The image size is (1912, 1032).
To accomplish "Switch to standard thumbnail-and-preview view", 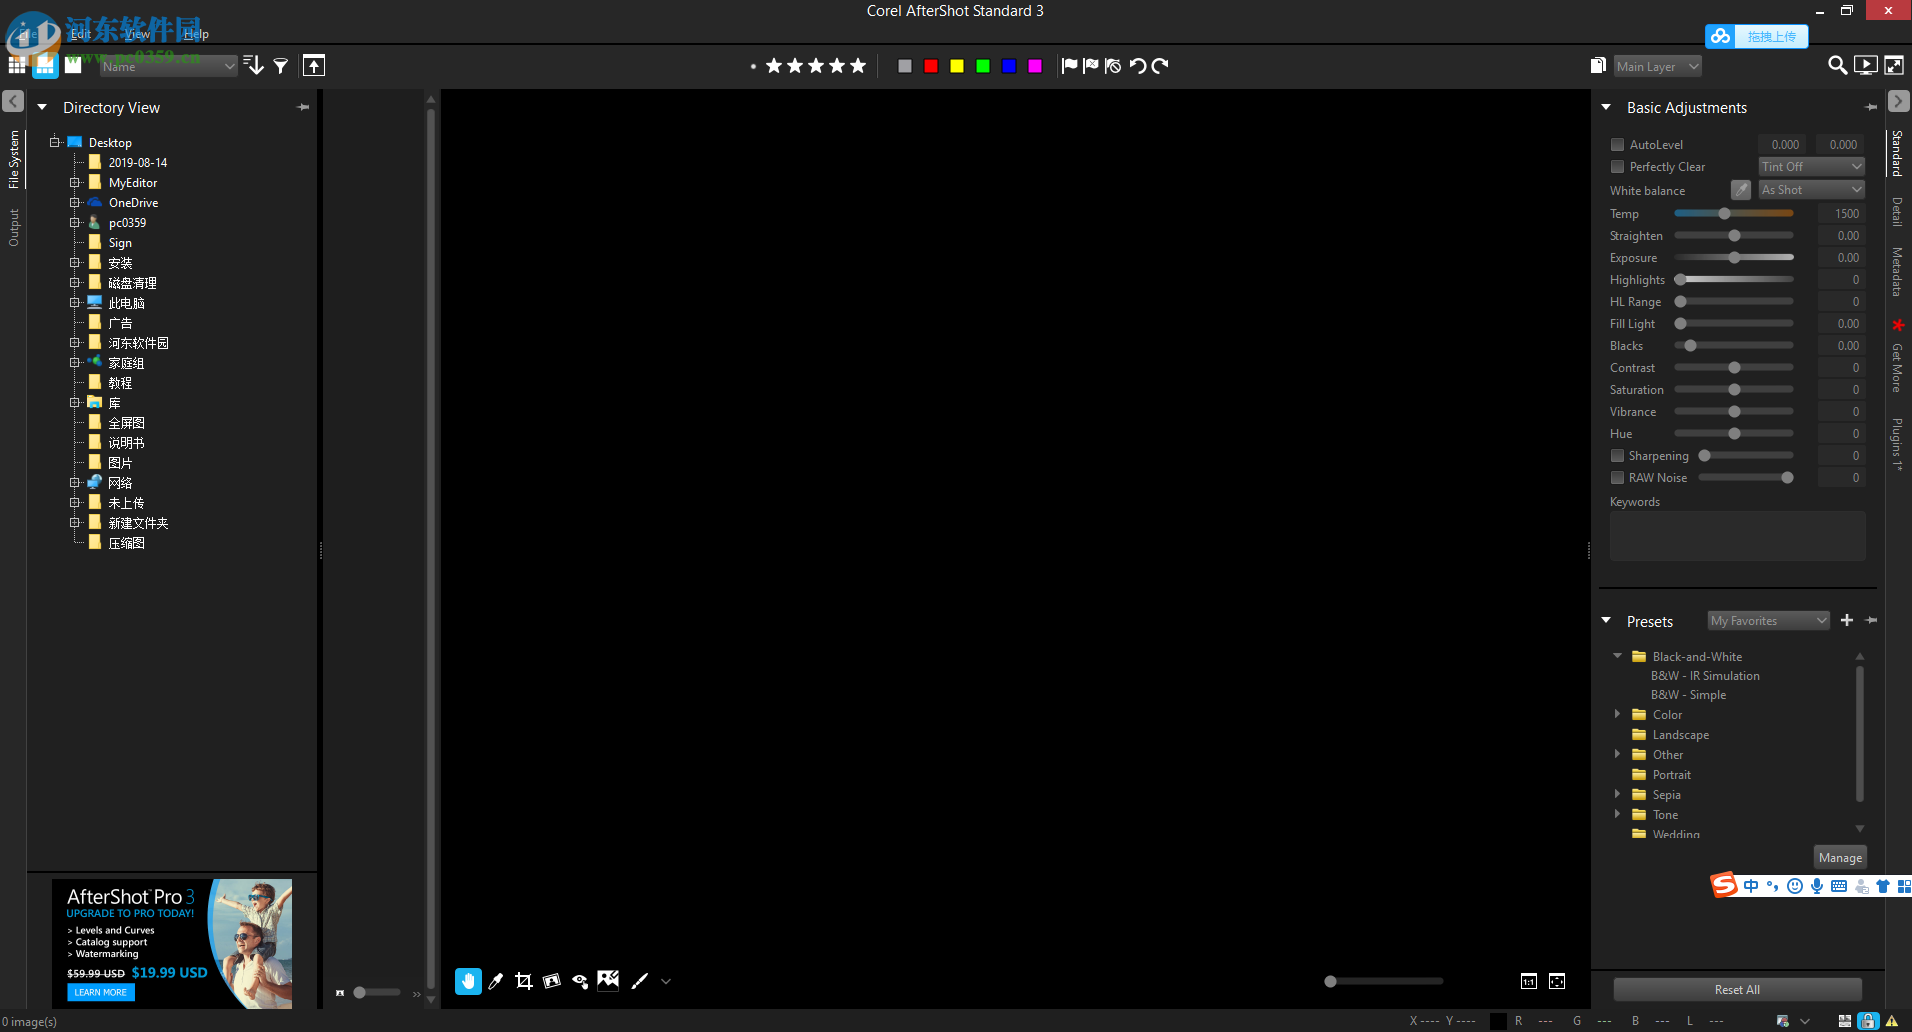I will (x=45, y=65).
